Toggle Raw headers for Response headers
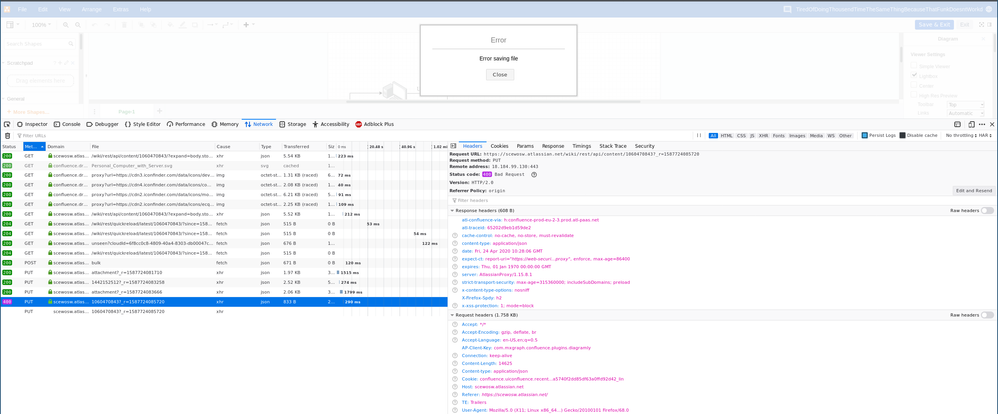Image resolution: width=998 pixels, height=414 pixels. [987, 210]
